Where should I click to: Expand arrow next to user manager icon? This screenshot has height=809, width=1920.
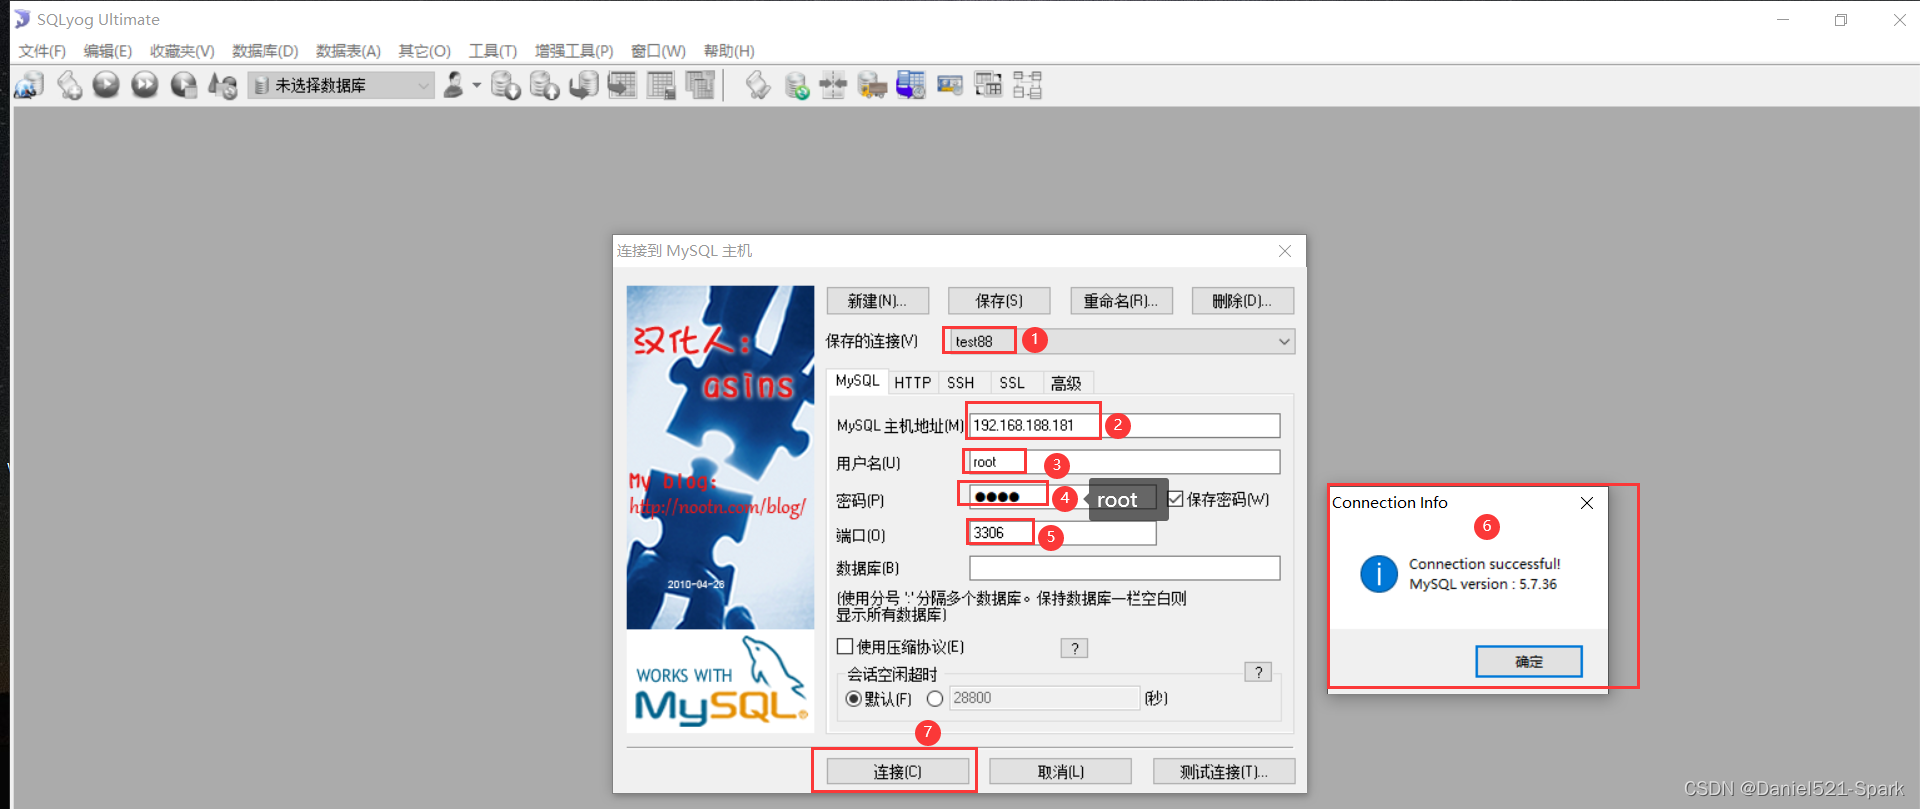476,85
